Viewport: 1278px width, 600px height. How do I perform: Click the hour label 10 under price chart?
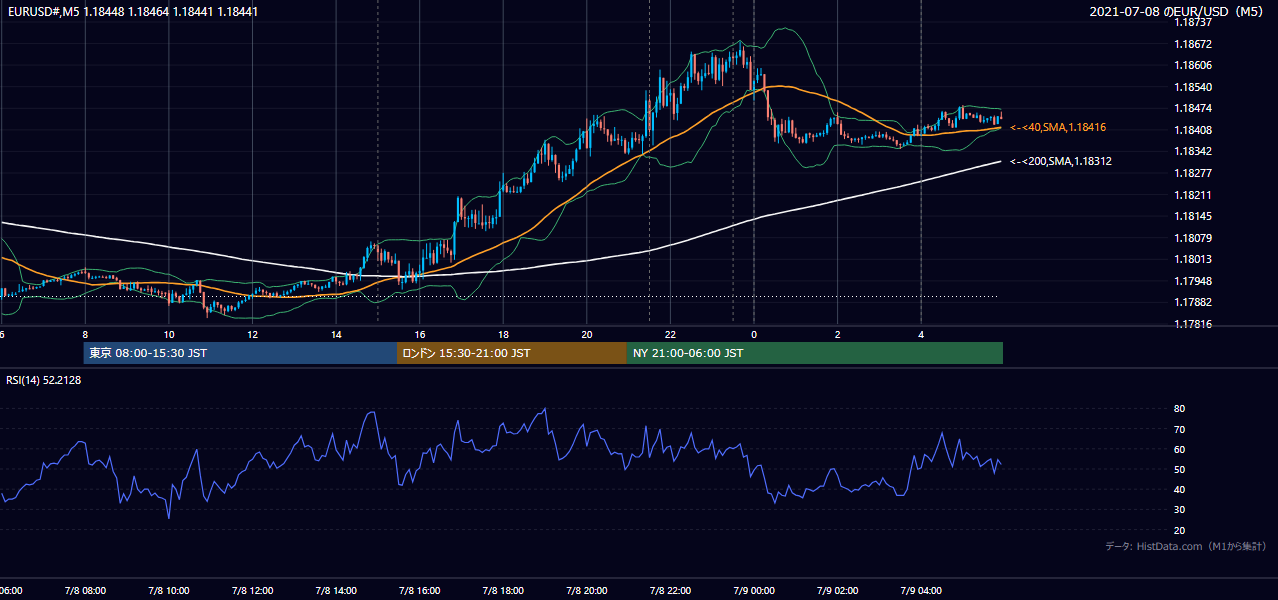(169, 334)
